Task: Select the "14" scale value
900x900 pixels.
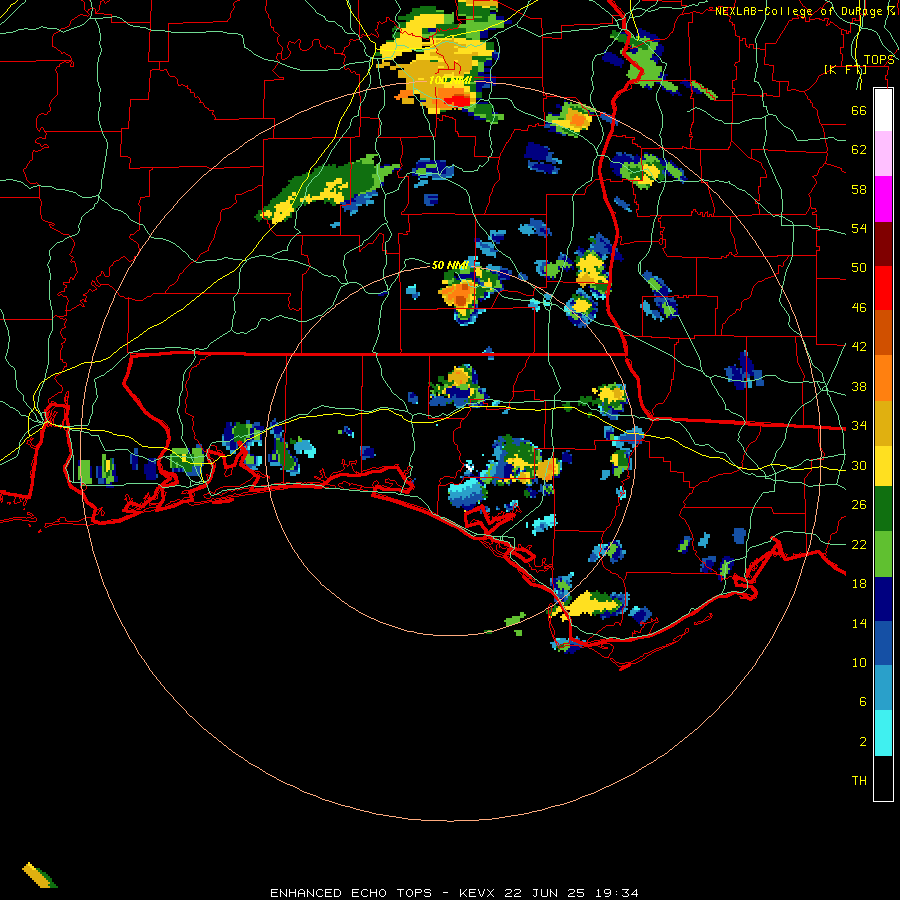Action: pos(859,623)
